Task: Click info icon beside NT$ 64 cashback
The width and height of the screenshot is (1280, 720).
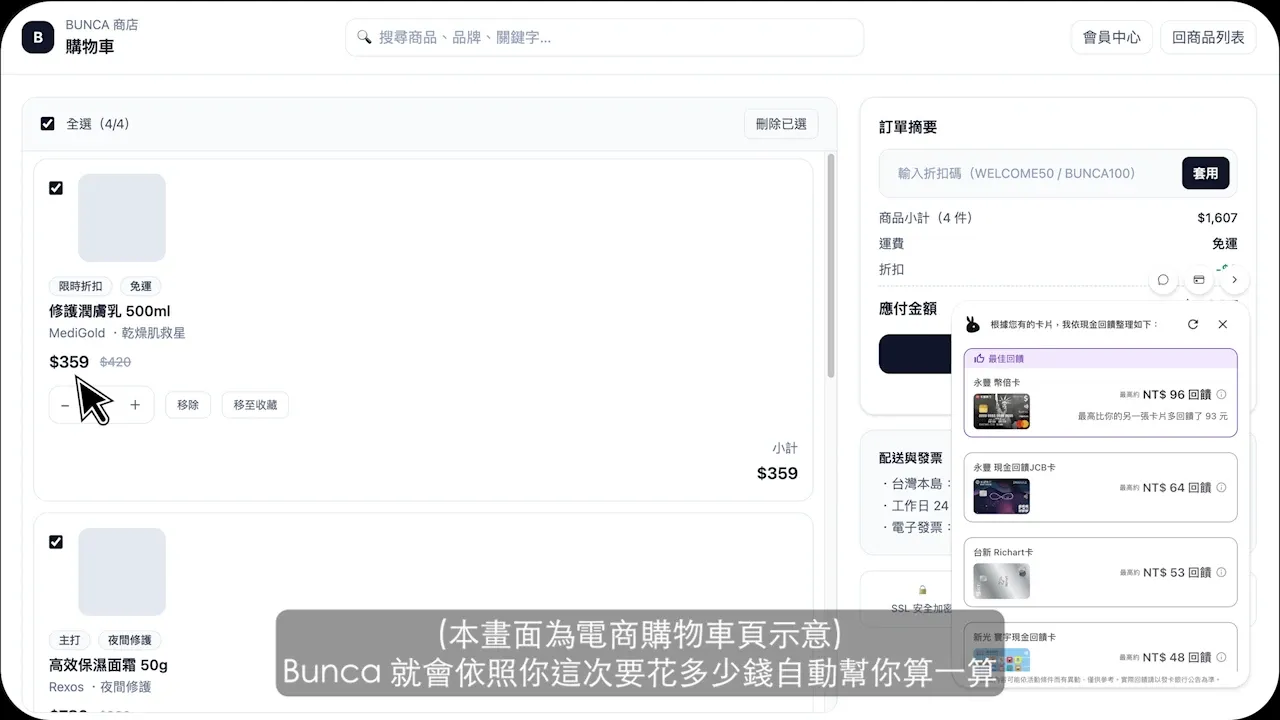Action: tap(1221, 488)
